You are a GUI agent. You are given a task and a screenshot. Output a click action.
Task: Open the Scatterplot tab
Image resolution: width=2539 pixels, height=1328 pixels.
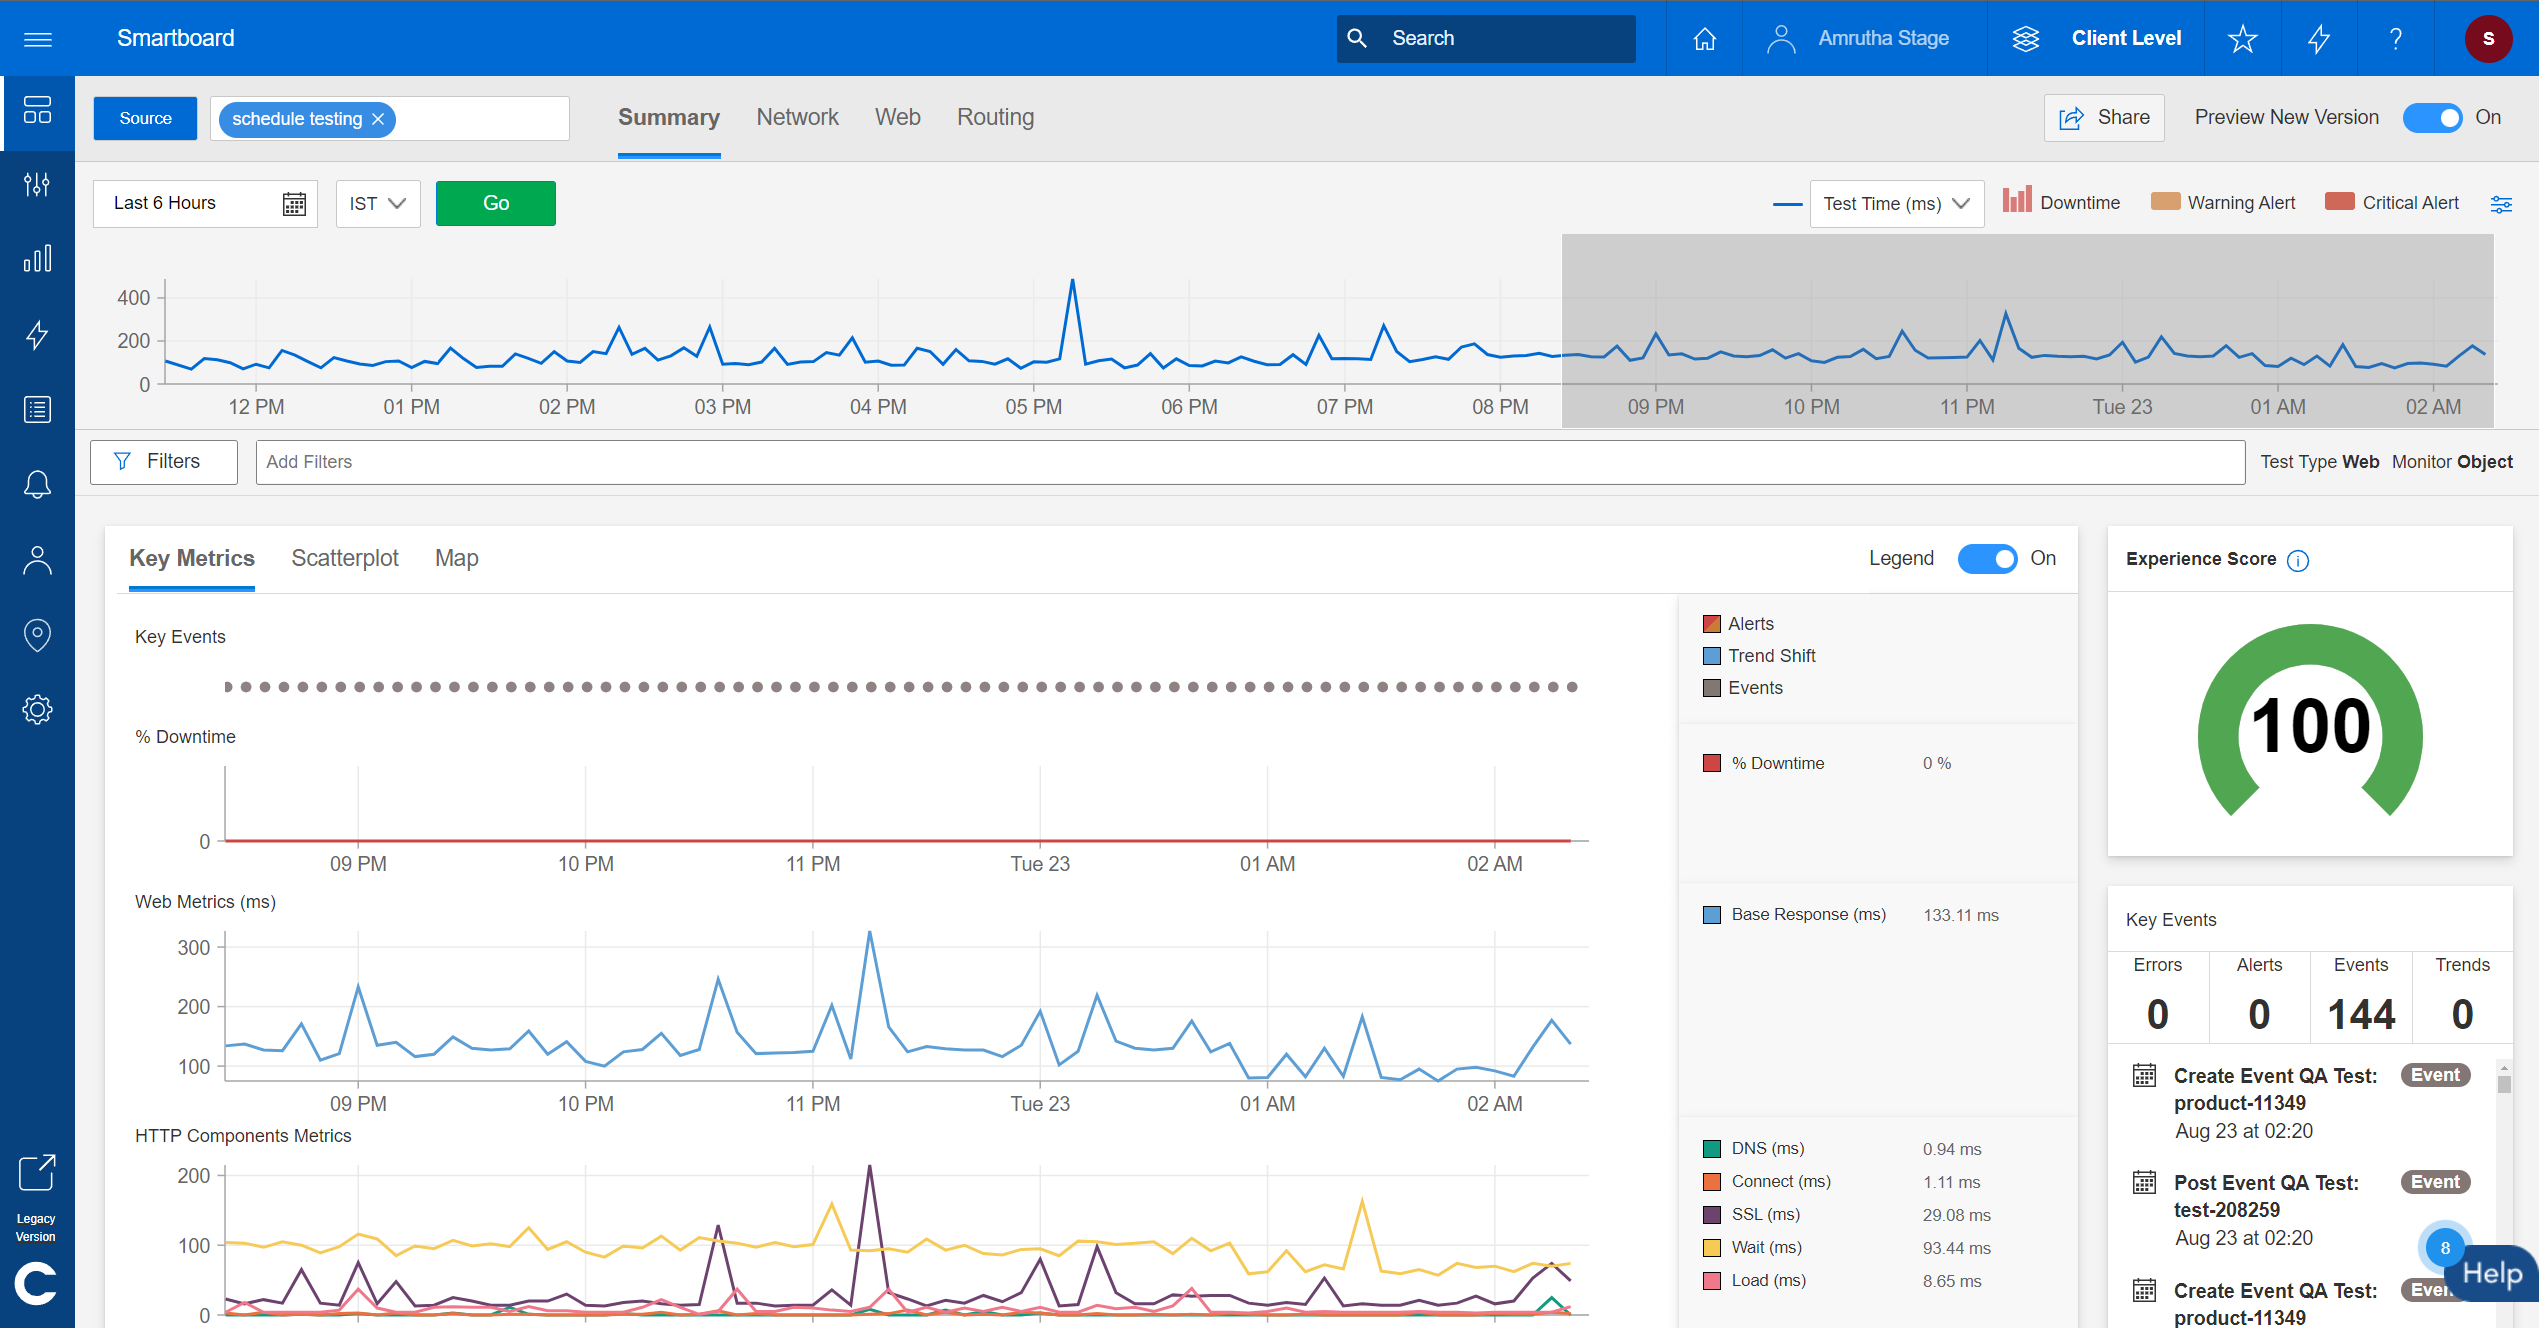click(x=345, y=558)
